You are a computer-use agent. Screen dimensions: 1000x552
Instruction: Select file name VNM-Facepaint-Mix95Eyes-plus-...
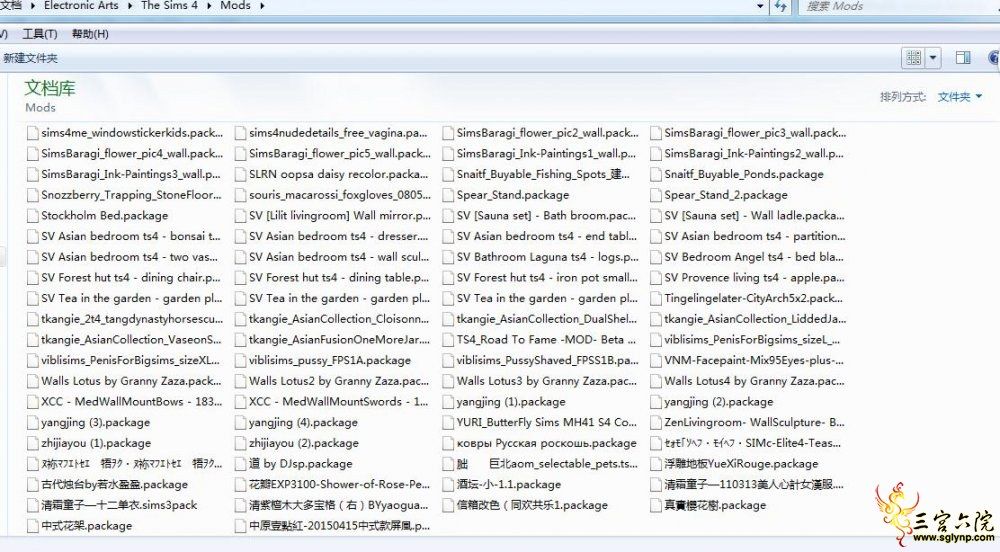pos(753,361)
